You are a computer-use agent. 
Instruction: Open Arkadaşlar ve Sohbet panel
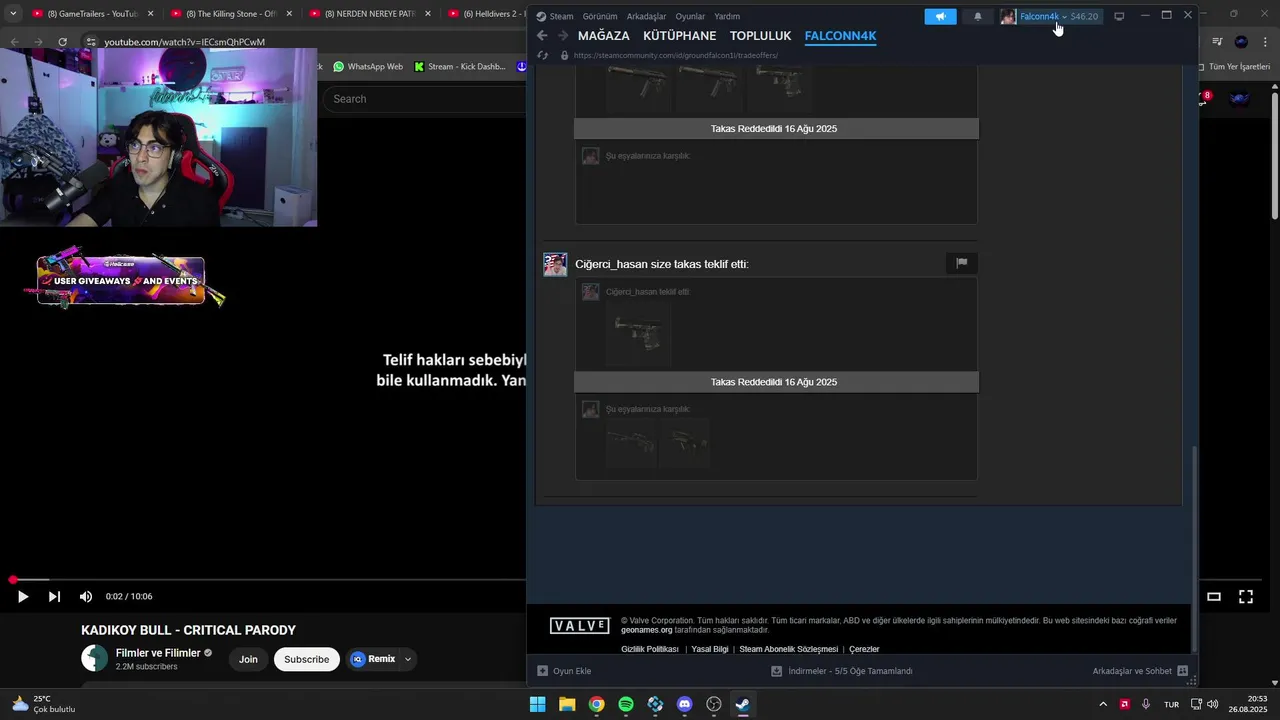tap(1140, 671)
